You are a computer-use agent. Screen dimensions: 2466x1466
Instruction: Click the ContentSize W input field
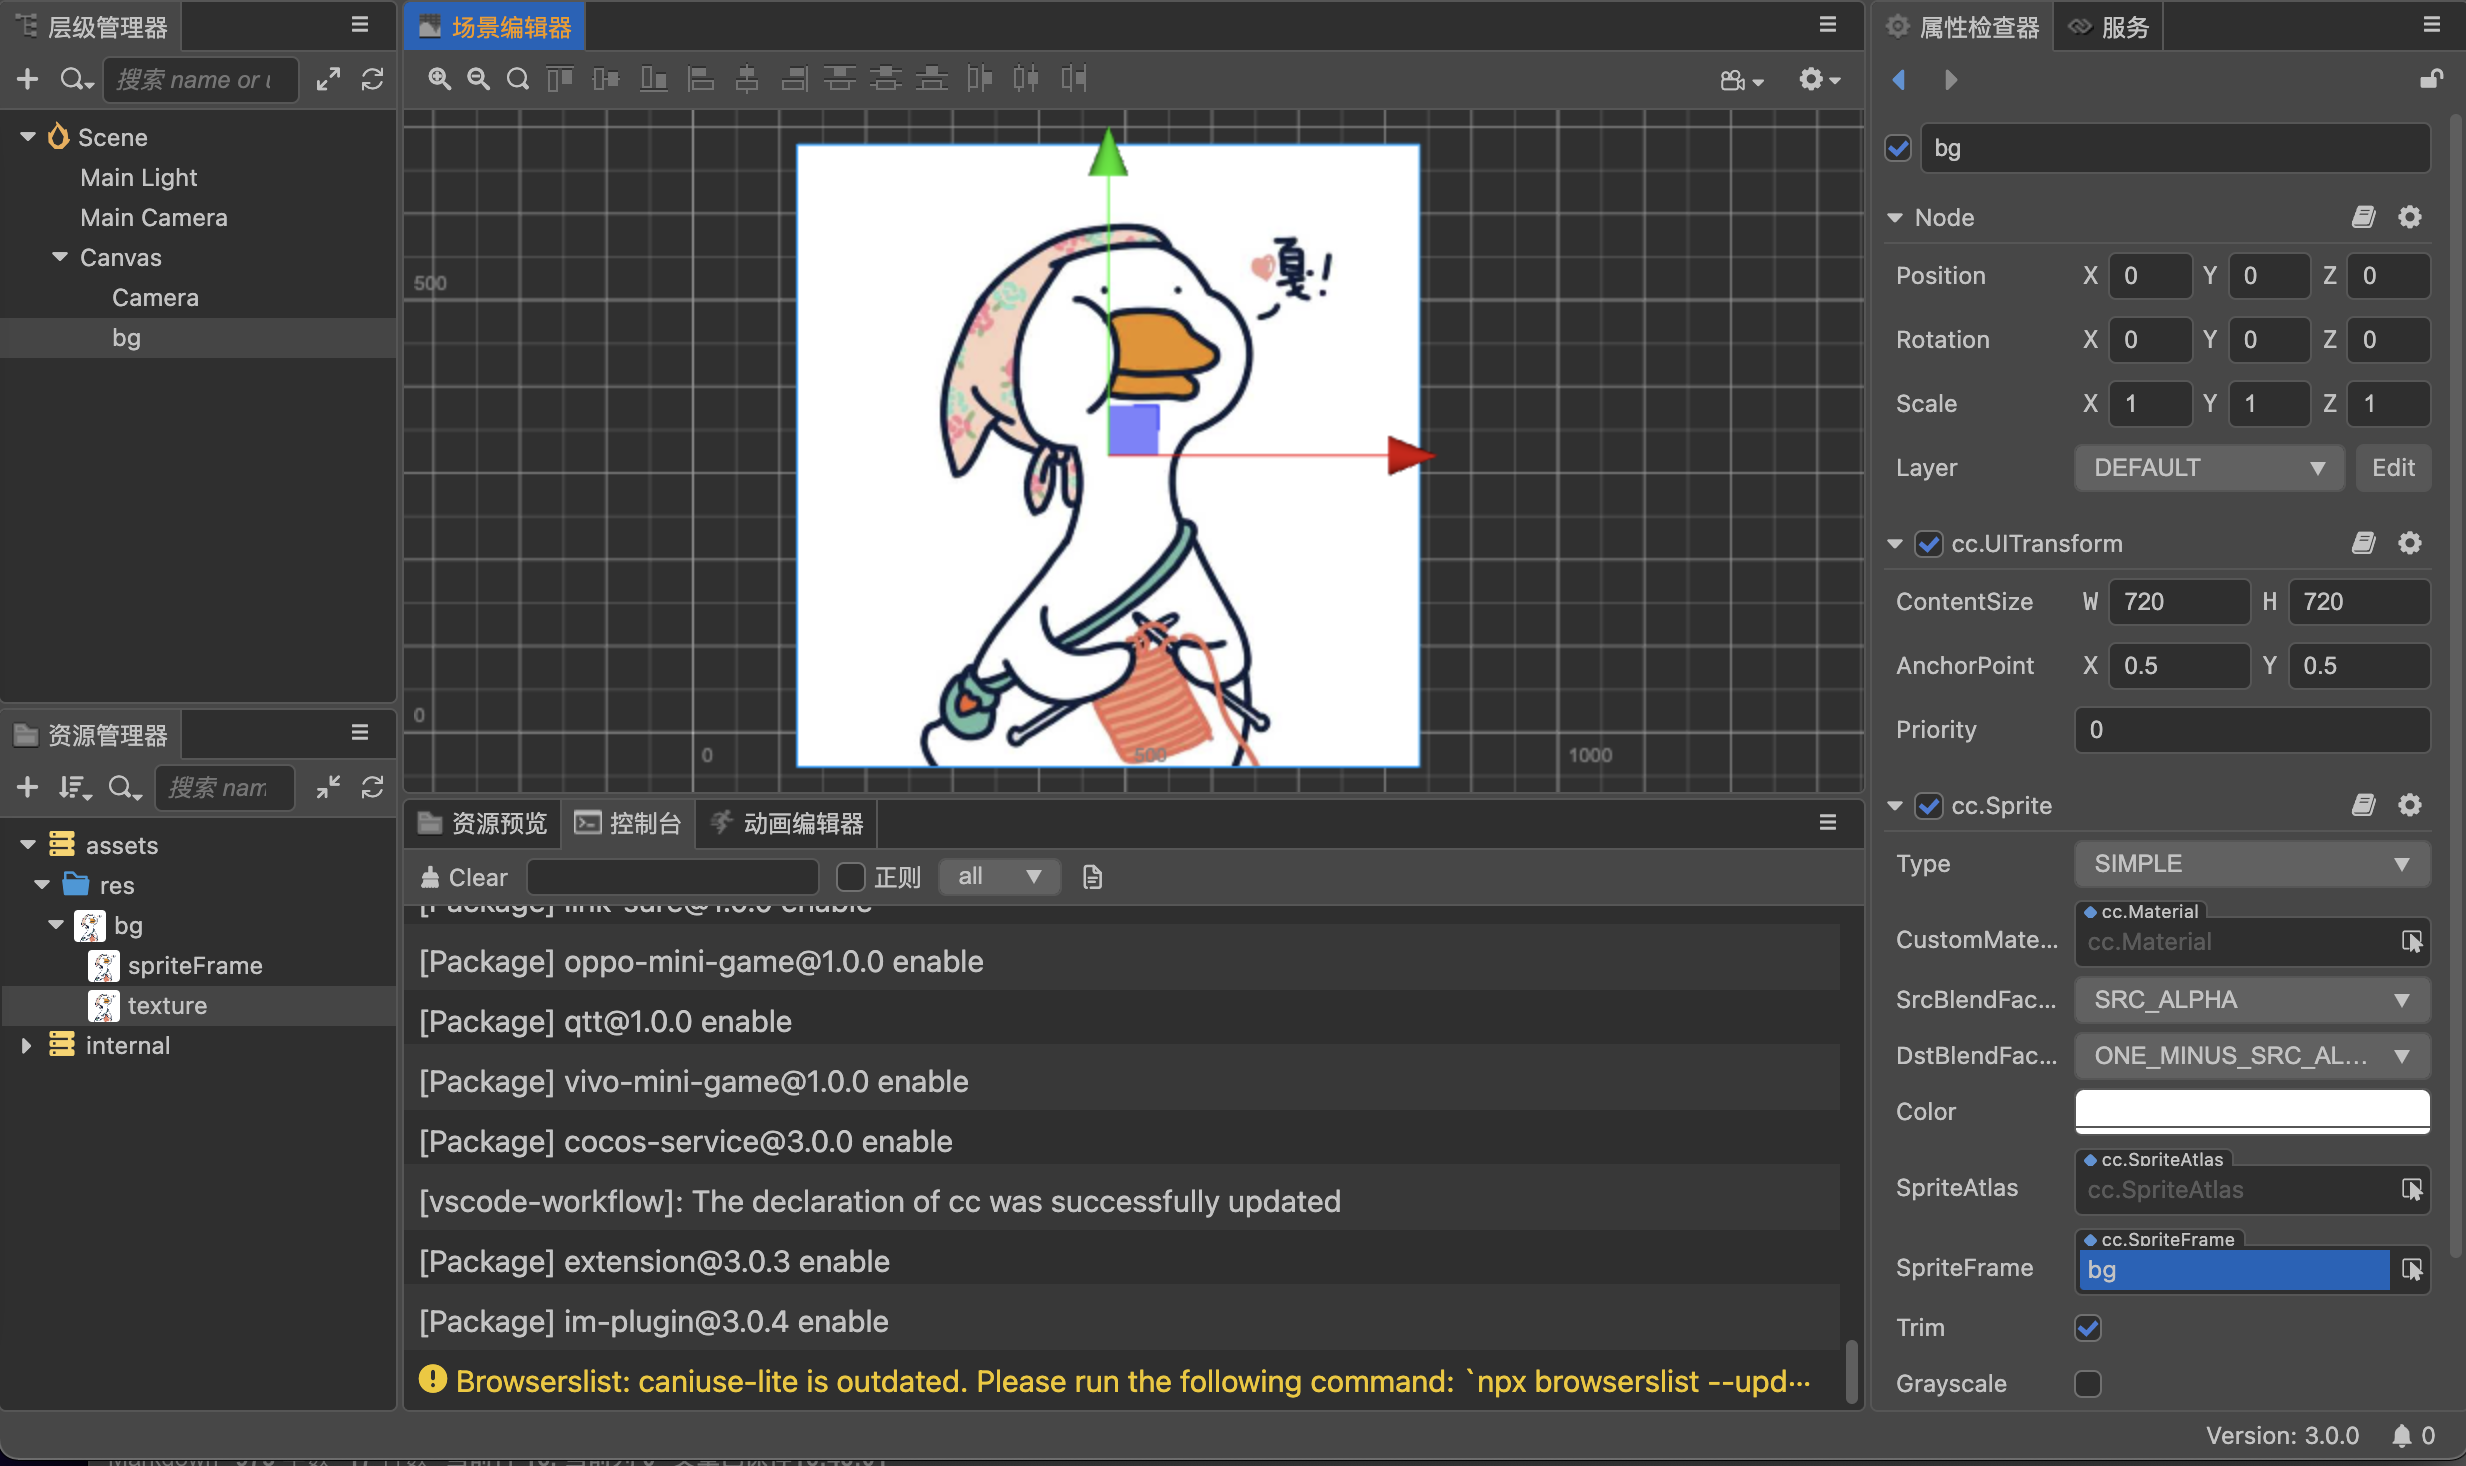2179,602
